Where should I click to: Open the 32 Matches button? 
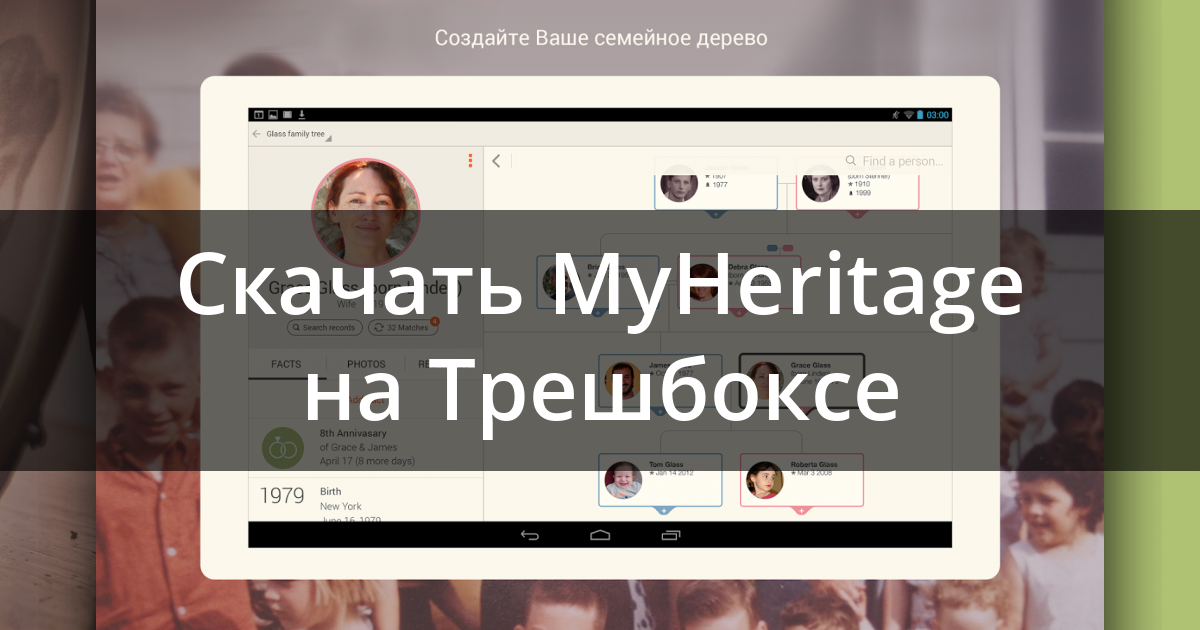[x=403, y=327]
